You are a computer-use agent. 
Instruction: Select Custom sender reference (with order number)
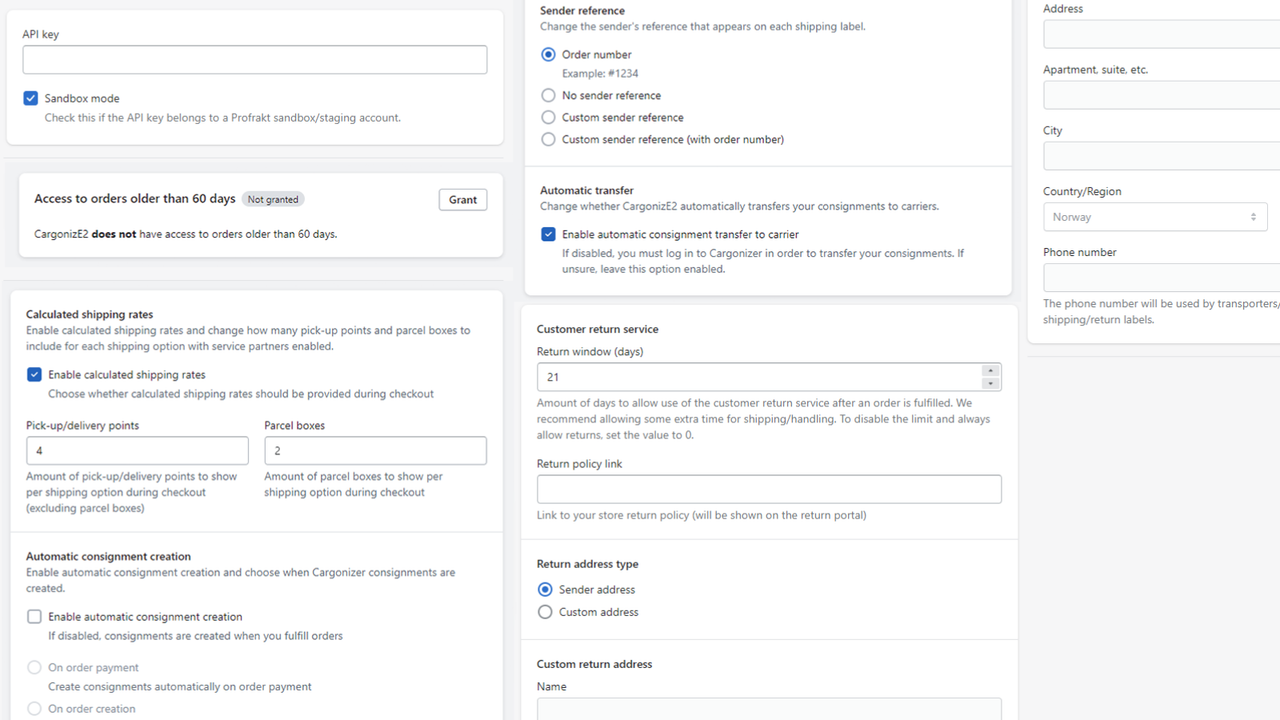point(548,139)
